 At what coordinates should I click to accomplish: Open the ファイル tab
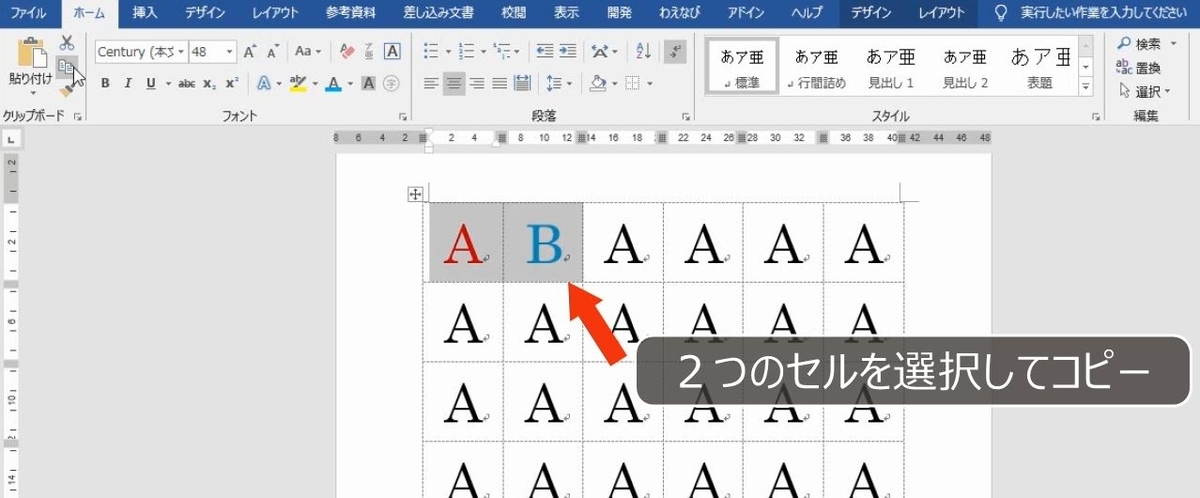click(30, 13)
